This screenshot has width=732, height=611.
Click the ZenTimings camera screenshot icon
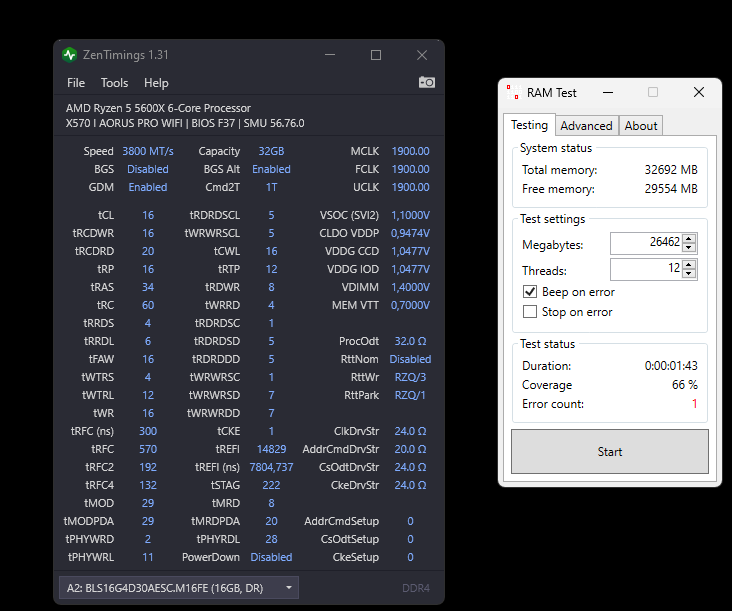point(427,83)
